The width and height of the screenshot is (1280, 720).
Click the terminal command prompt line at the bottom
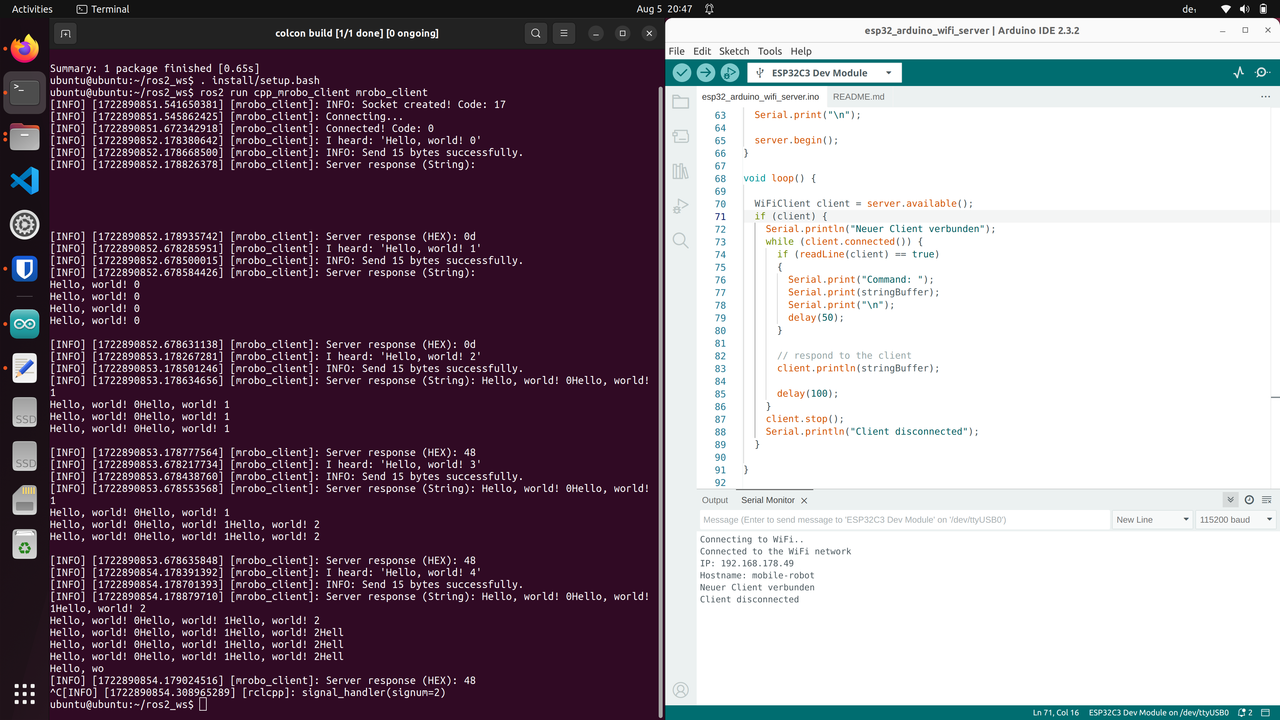(x=128, y=705)
